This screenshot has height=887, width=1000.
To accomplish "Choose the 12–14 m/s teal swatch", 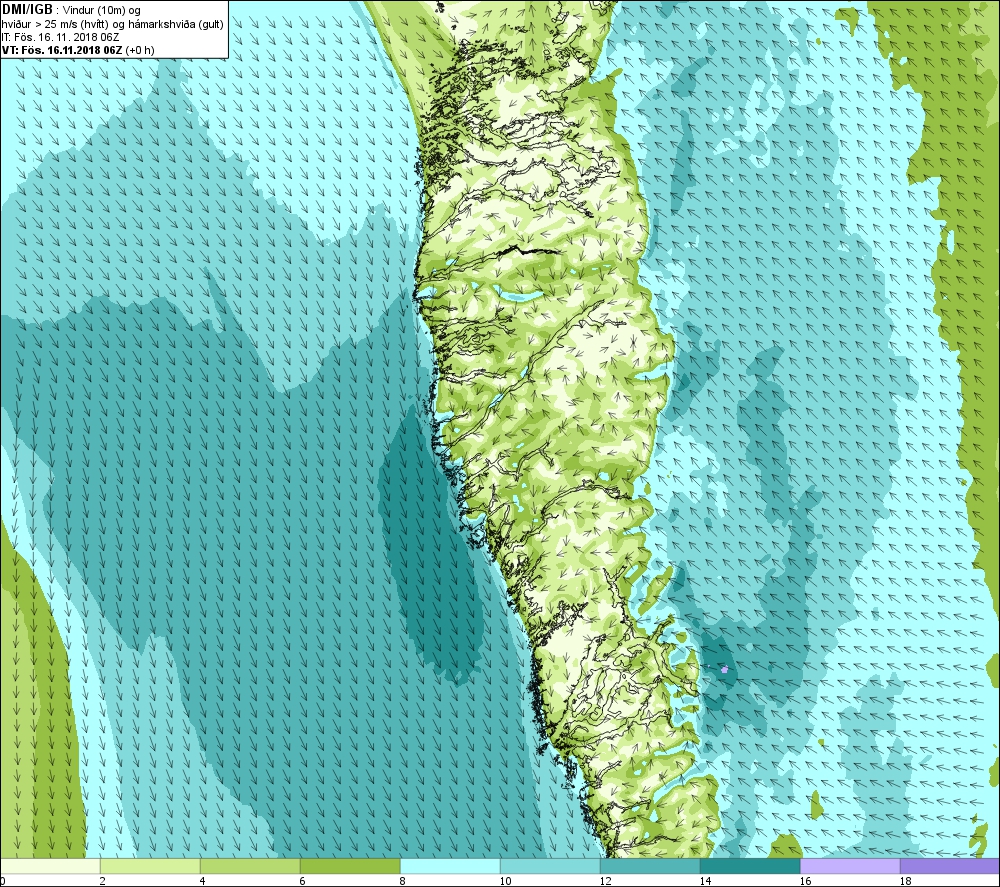I will coord(651,866).
